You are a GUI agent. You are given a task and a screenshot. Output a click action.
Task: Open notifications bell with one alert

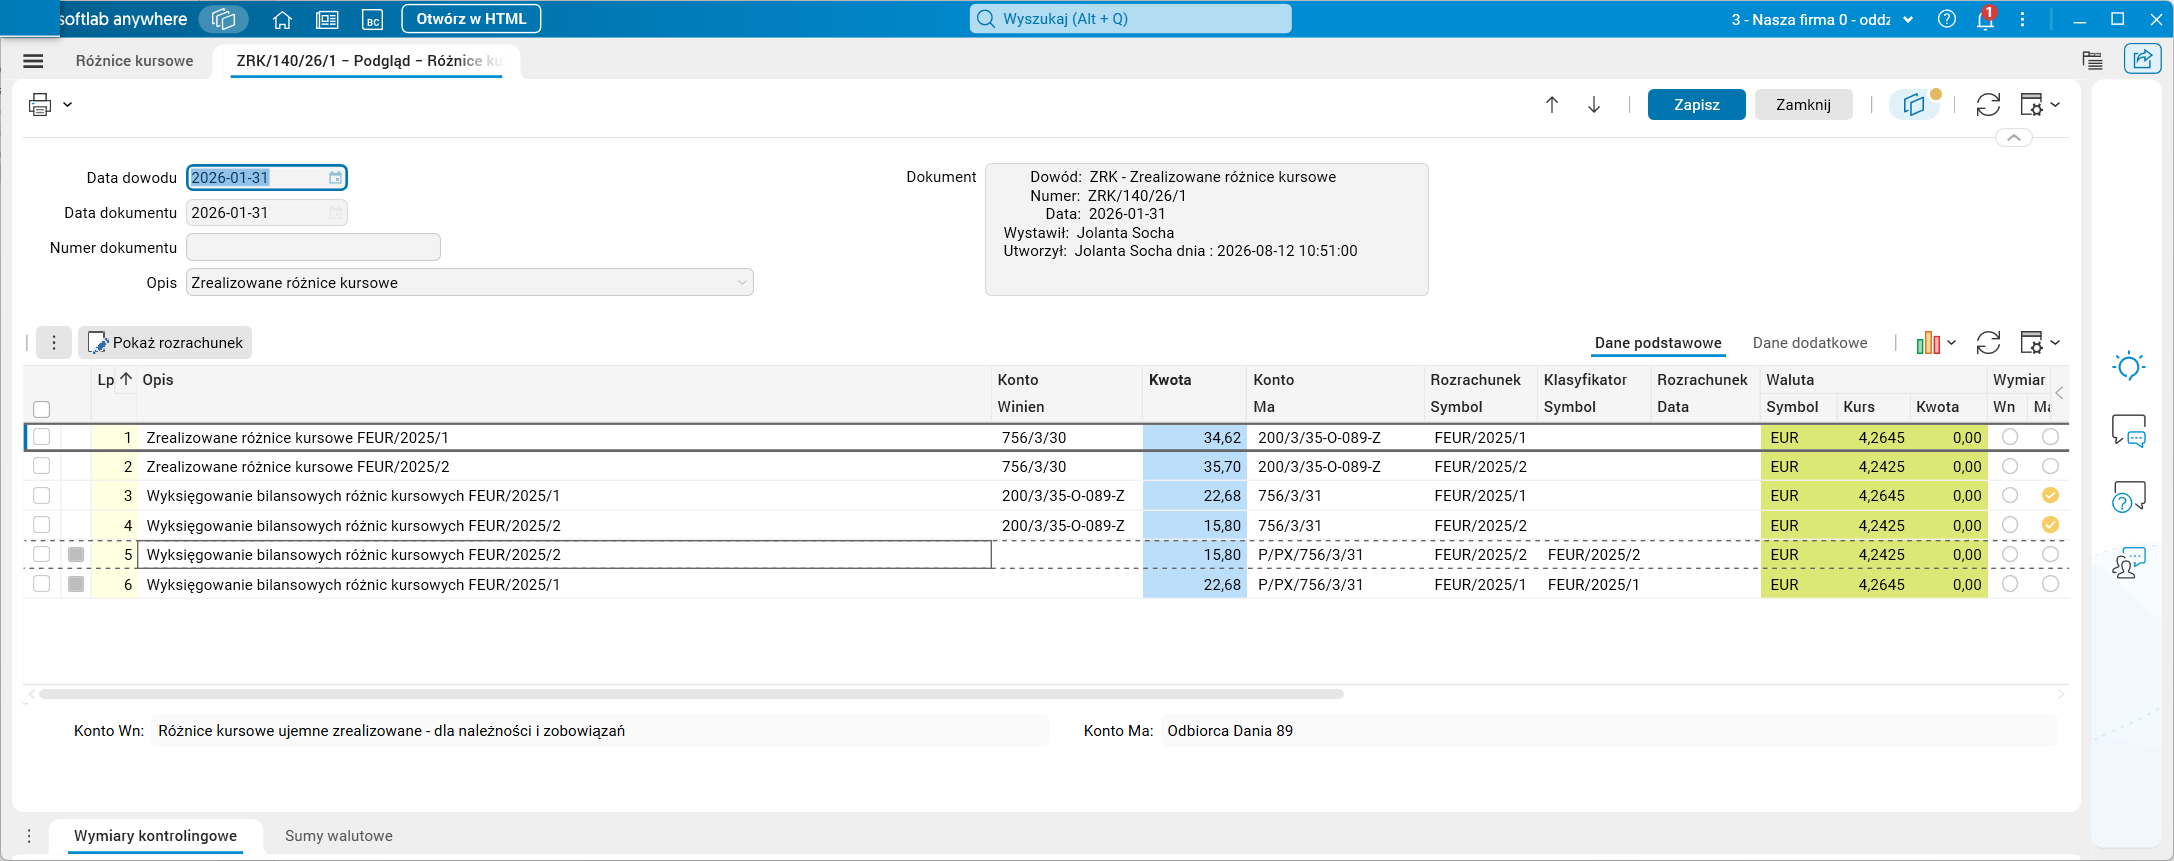tap(1986, 19)
